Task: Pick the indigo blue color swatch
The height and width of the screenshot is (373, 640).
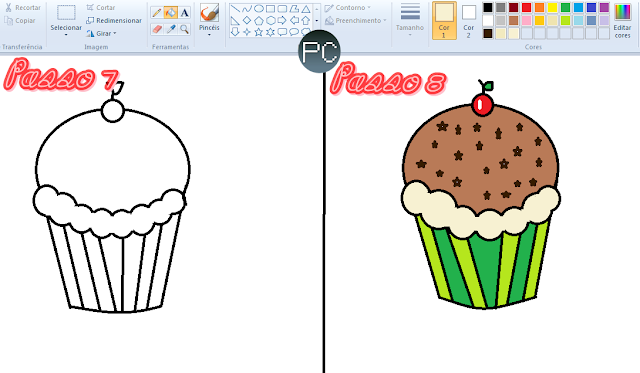Action: (591, 7)
